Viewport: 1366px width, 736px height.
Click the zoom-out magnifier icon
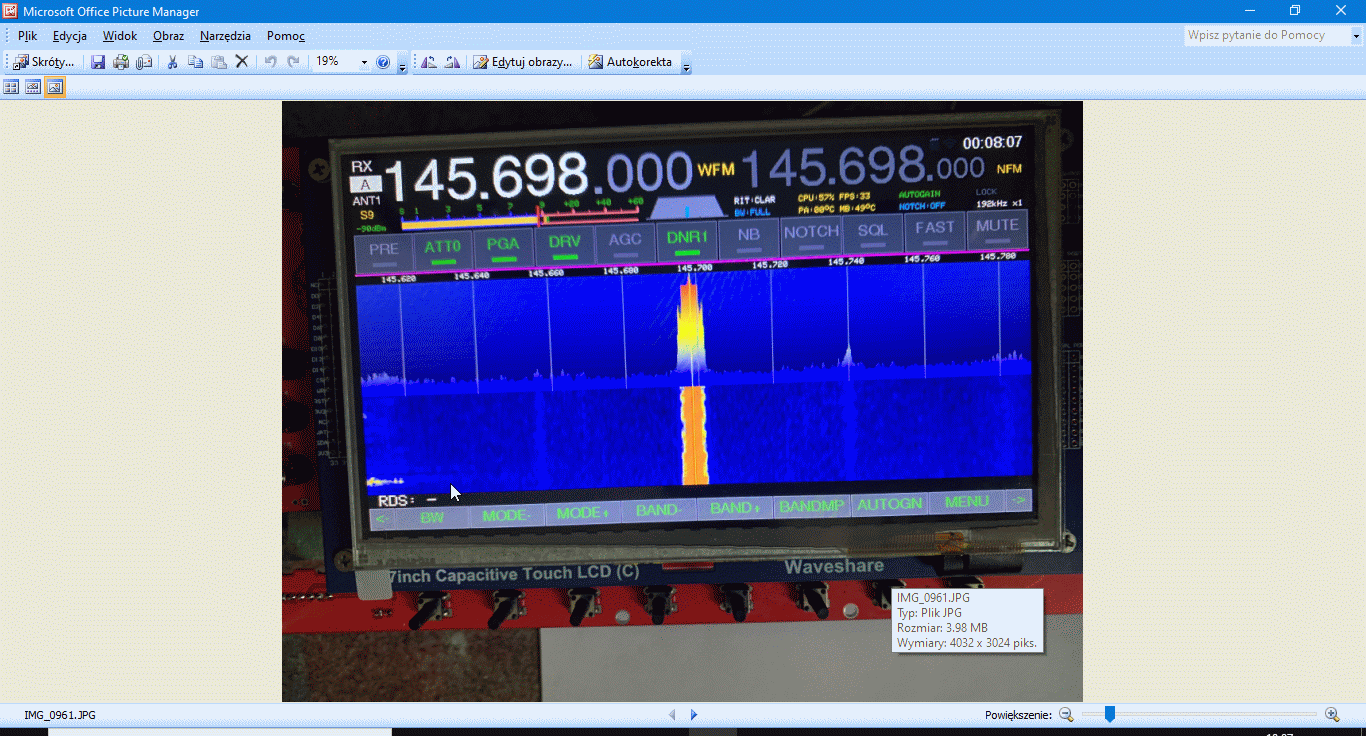pyautogui.click(x=1066, y=714)
